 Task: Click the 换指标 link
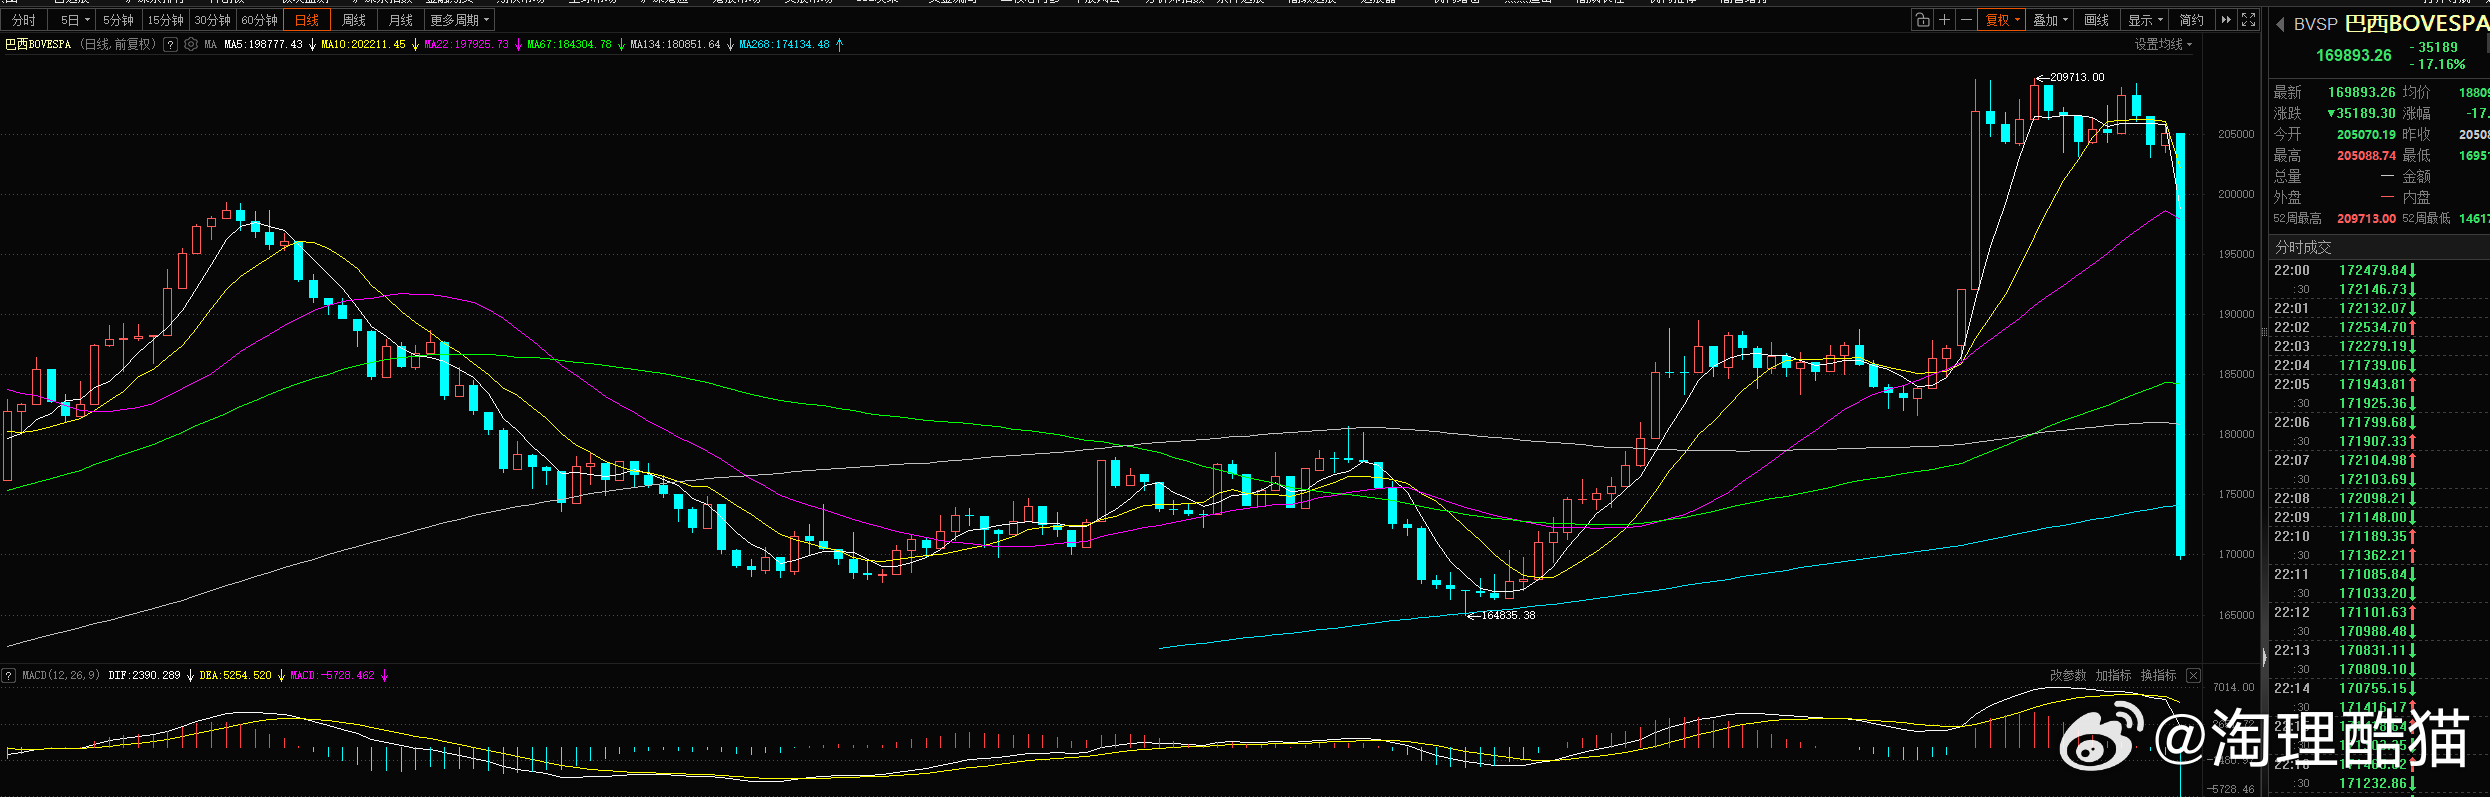click(2158, 676)
